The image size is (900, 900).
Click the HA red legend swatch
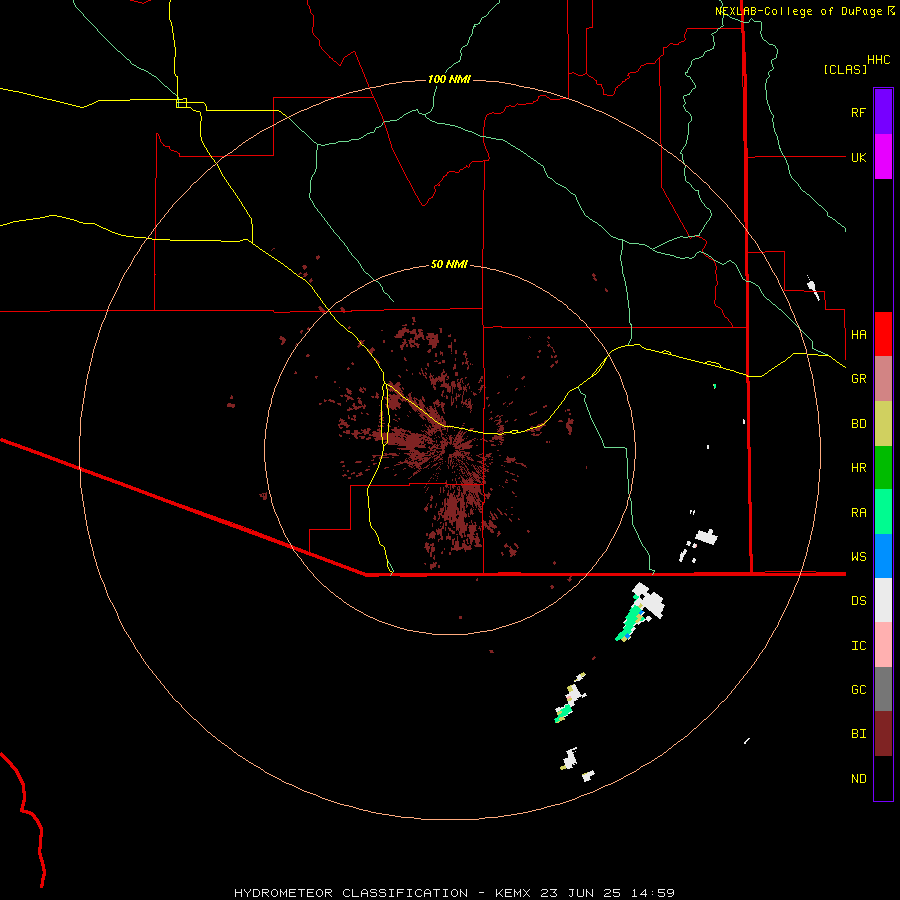point(883,334)
